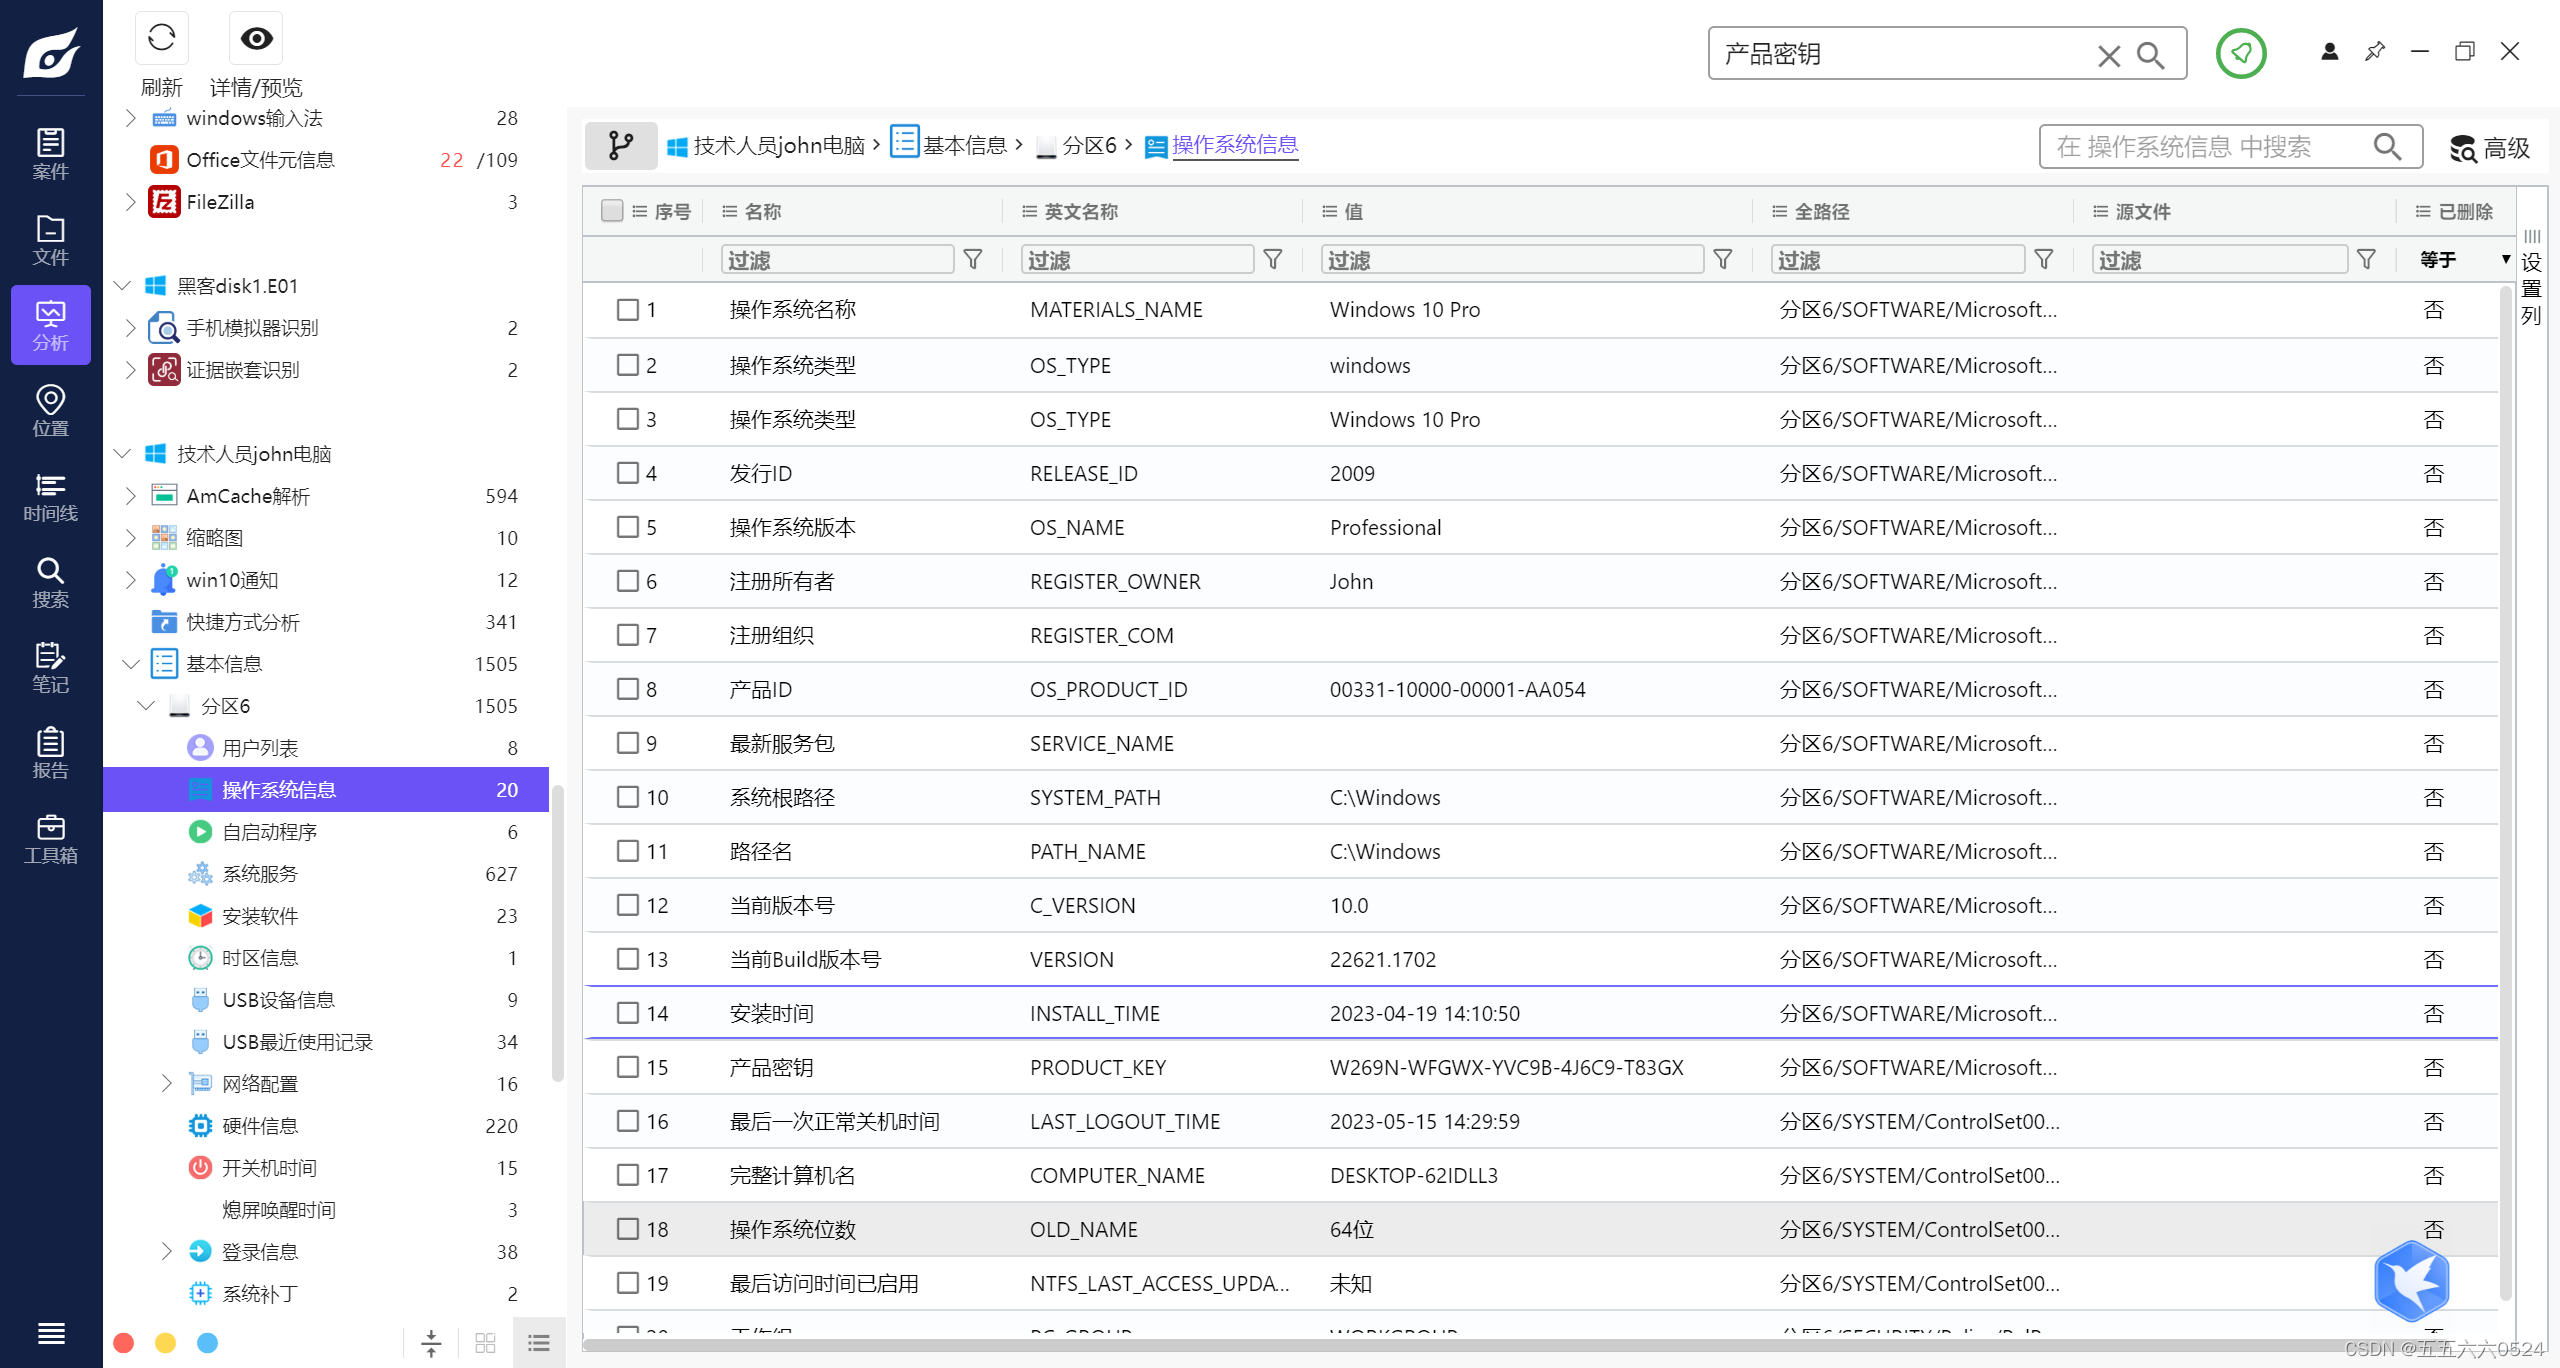Toggle the select-all checkbox in header
This screenshot has height=1368, width=2560.
pos(611,211)
